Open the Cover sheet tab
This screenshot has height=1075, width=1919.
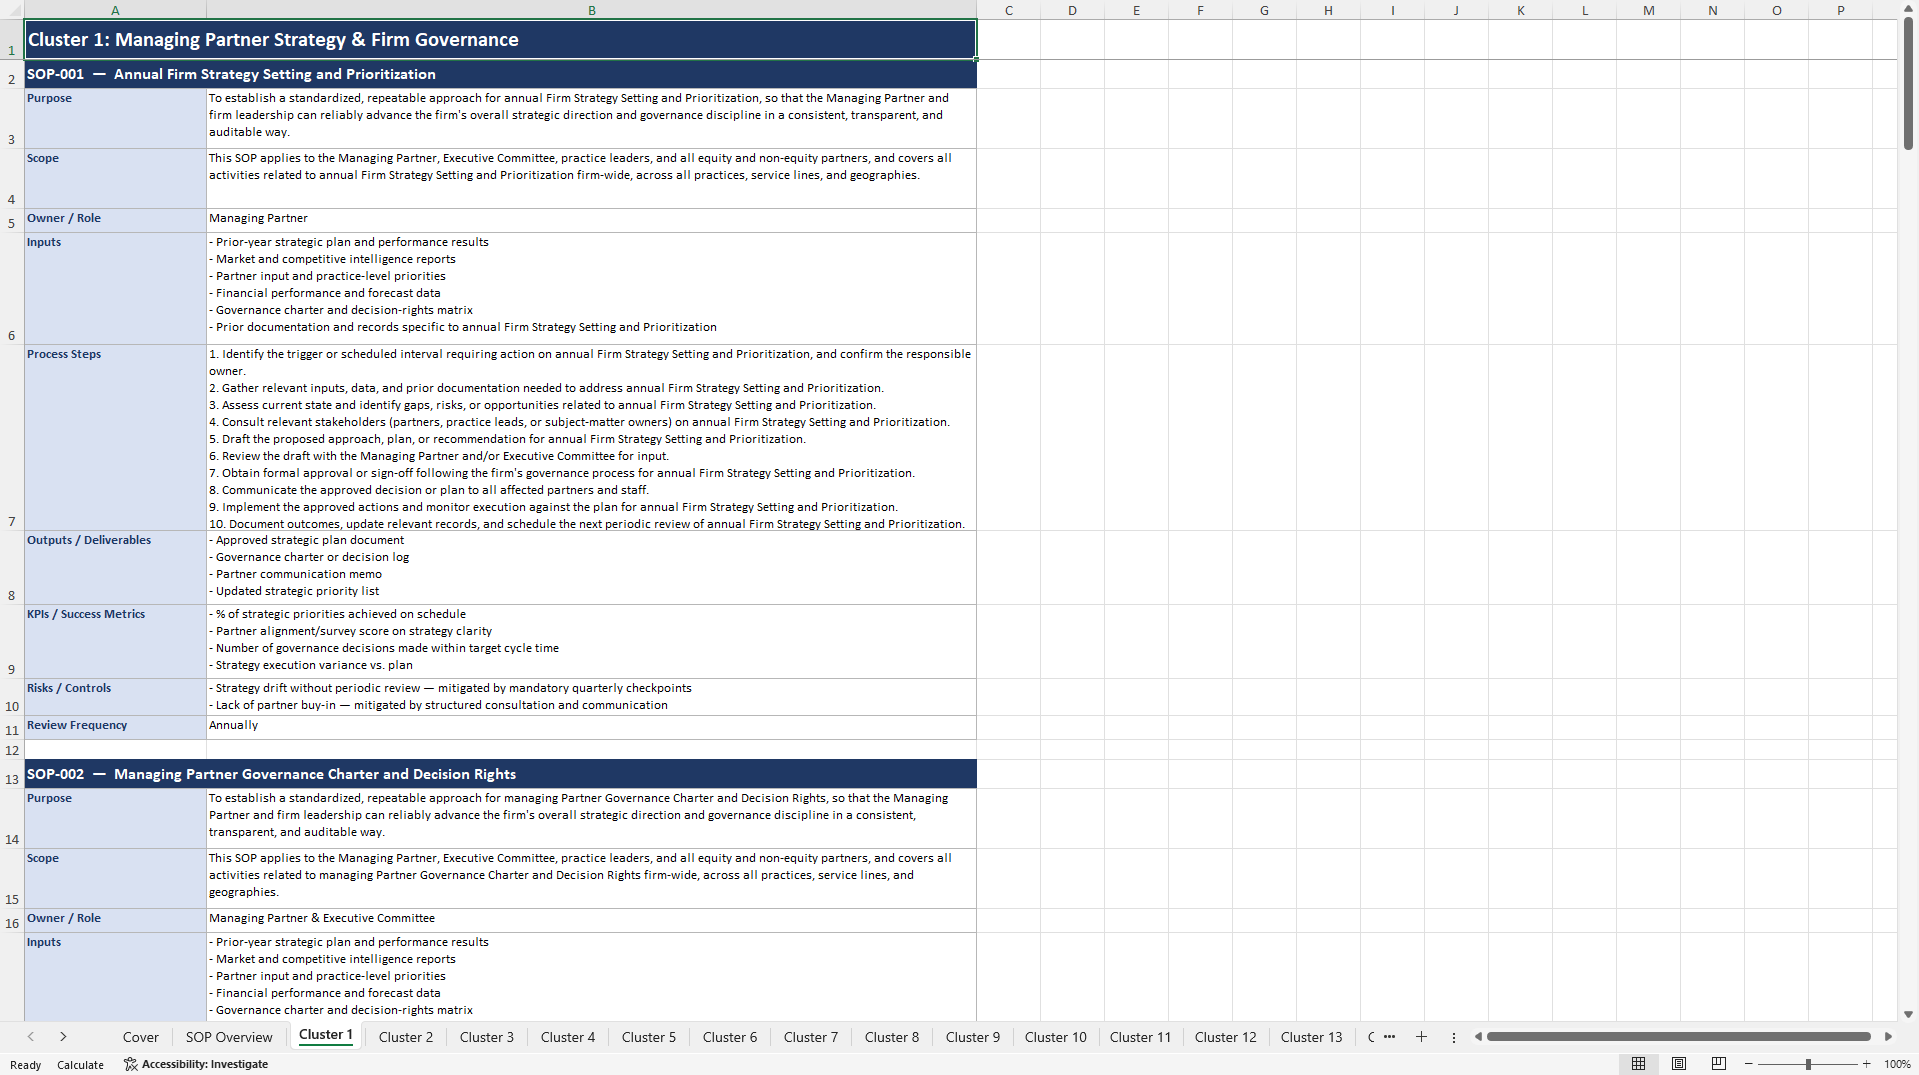coord(141,1037)
